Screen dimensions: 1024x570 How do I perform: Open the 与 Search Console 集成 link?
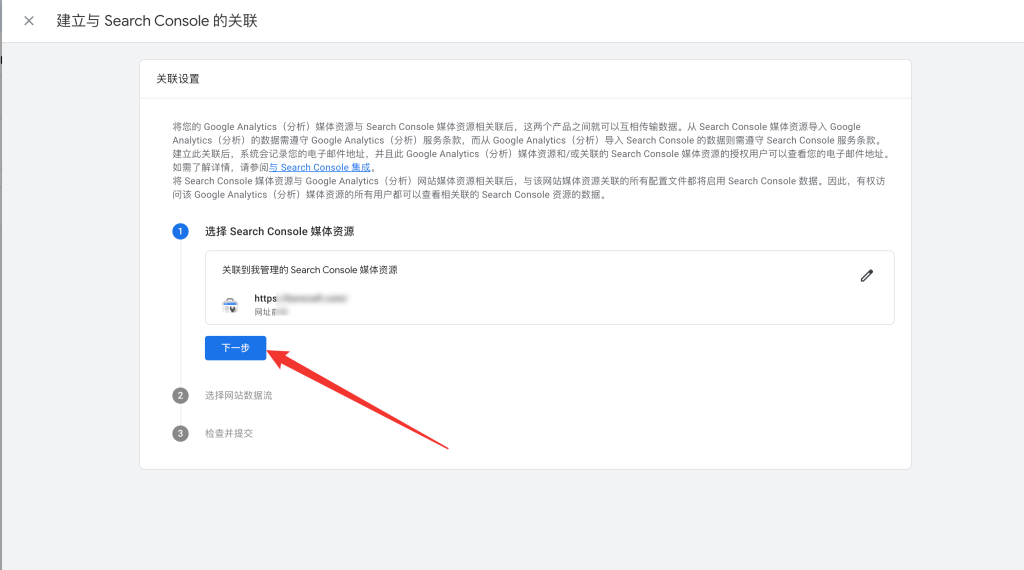point(319,167)
